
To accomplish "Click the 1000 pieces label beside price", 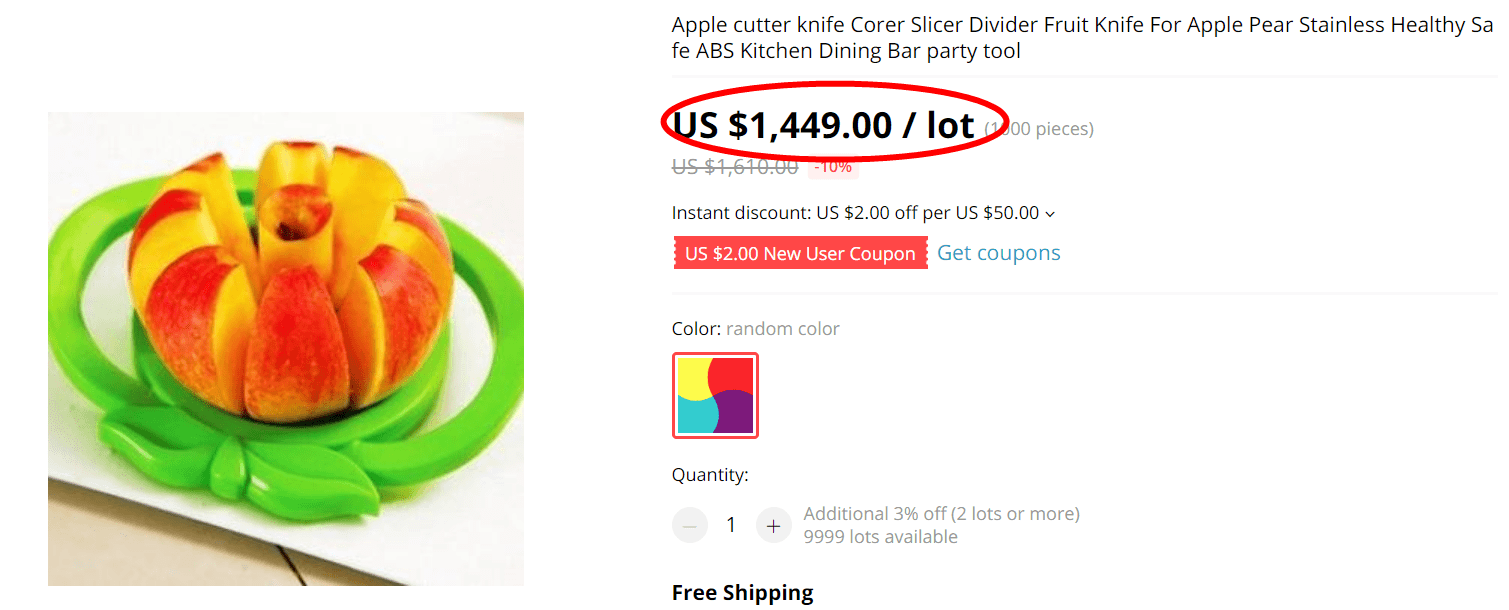I will (x=1039, y=129).
